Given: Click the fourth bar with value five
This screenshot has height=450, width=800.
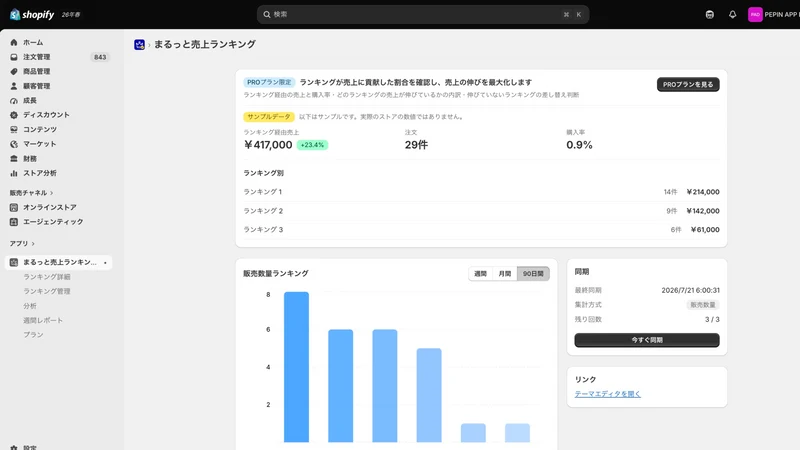Looking at the screenshot, I should click(429, 395).
